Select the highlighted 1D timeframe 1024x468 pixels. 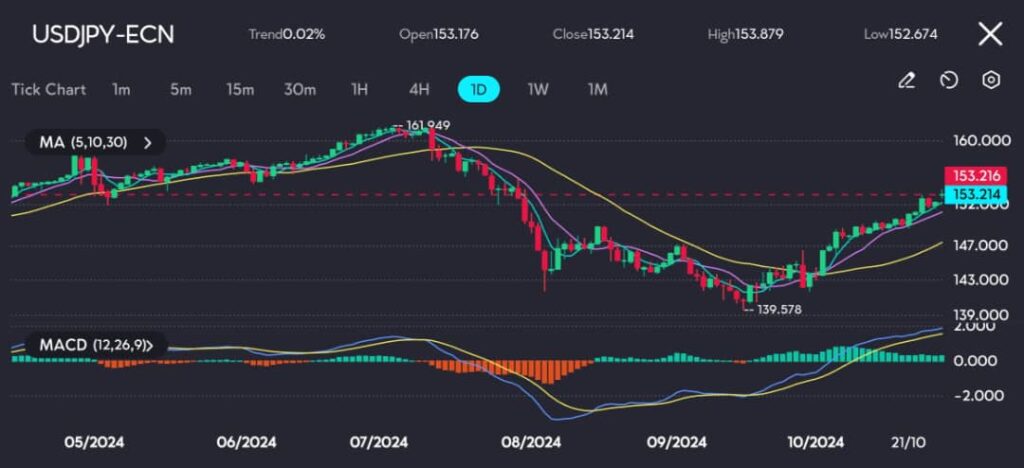pos(479,89)
